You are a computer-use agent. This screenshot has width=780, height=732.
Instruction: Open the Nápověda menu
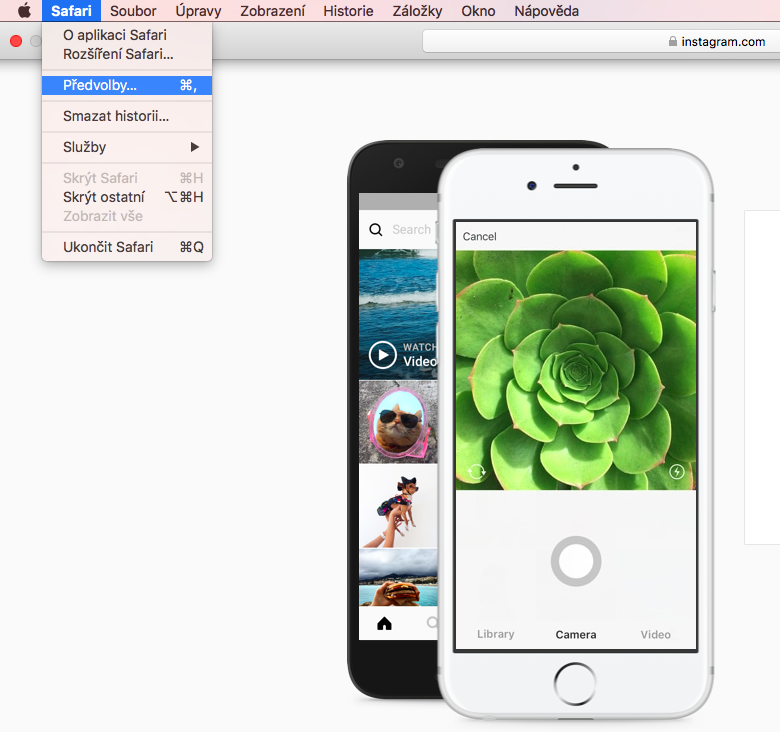pos(546,10)
